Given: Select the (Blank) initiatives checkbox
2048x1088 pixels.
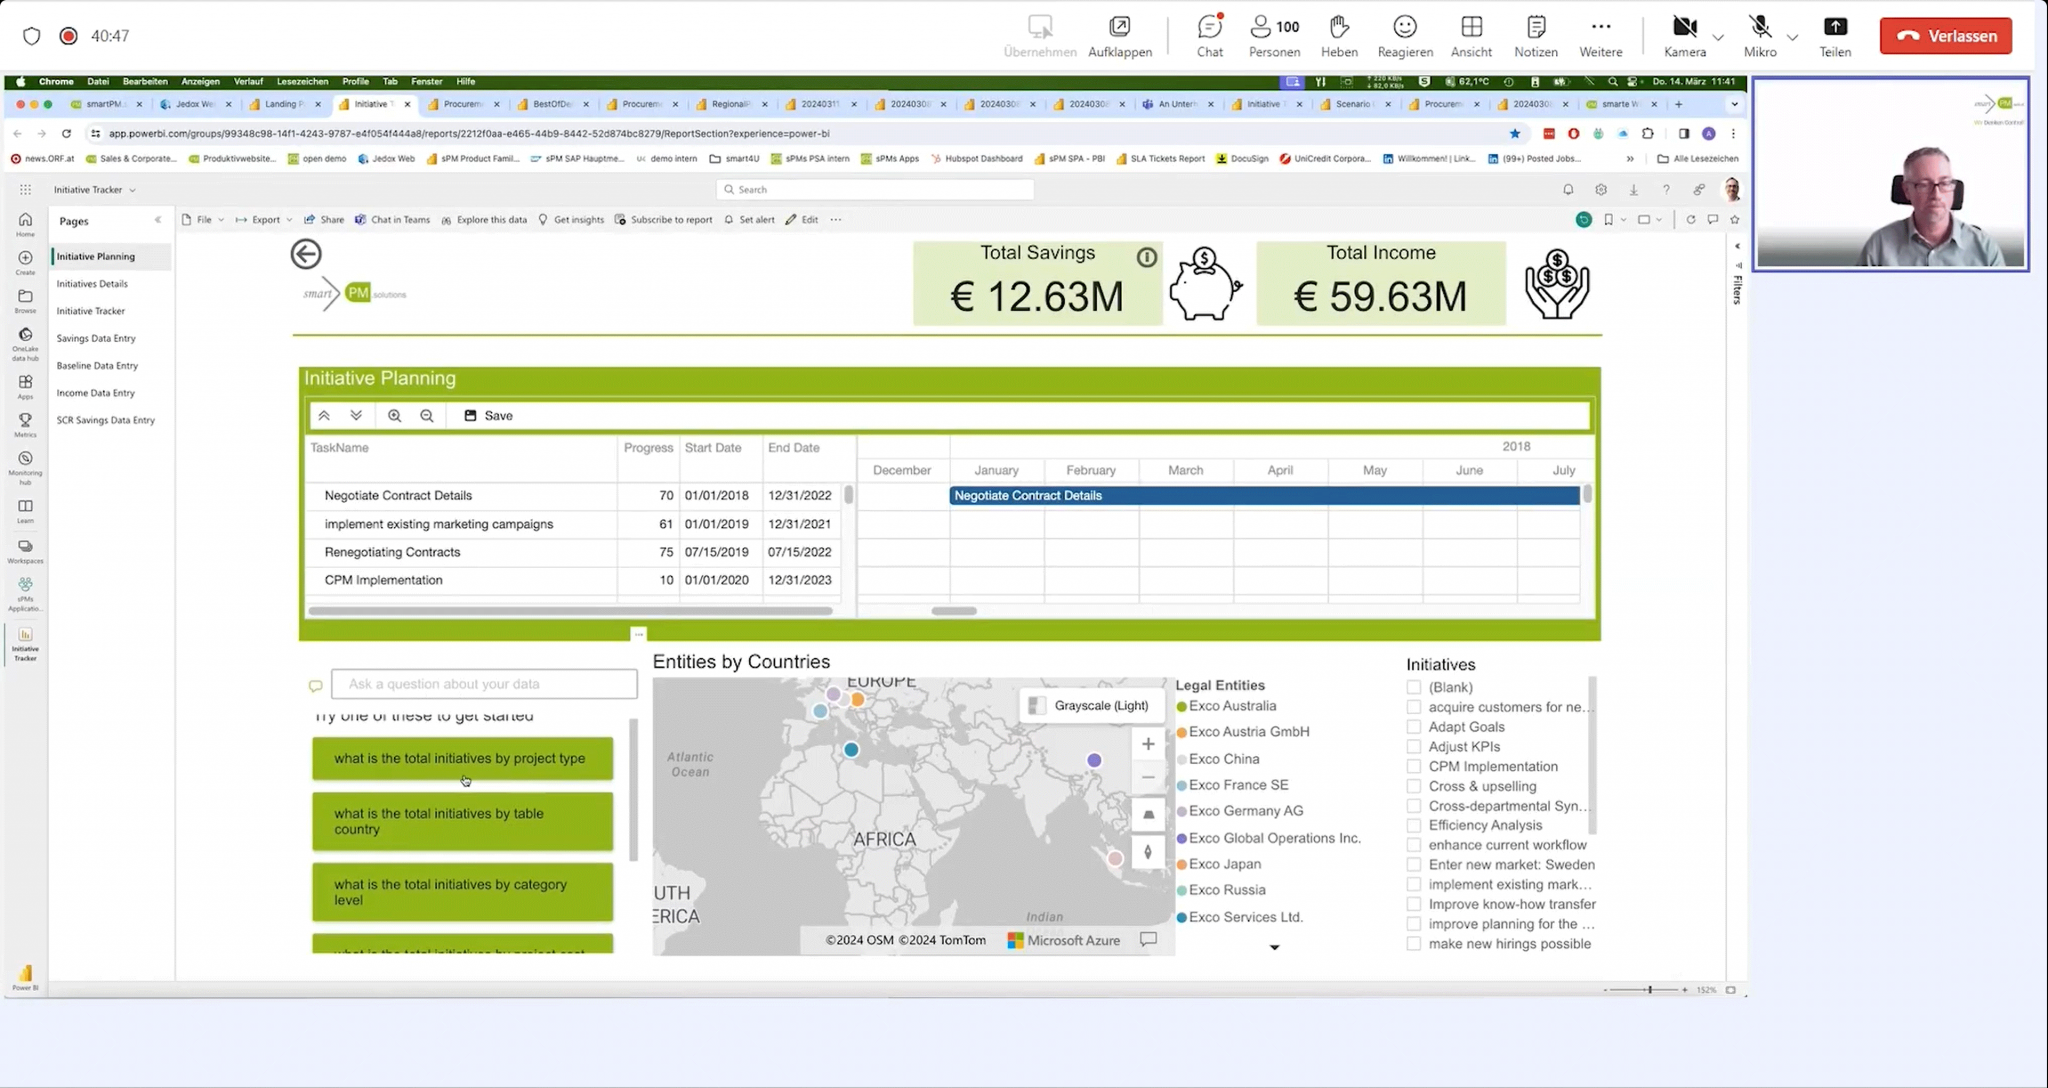Looking at the screenshot, I should coord(1415,687).
